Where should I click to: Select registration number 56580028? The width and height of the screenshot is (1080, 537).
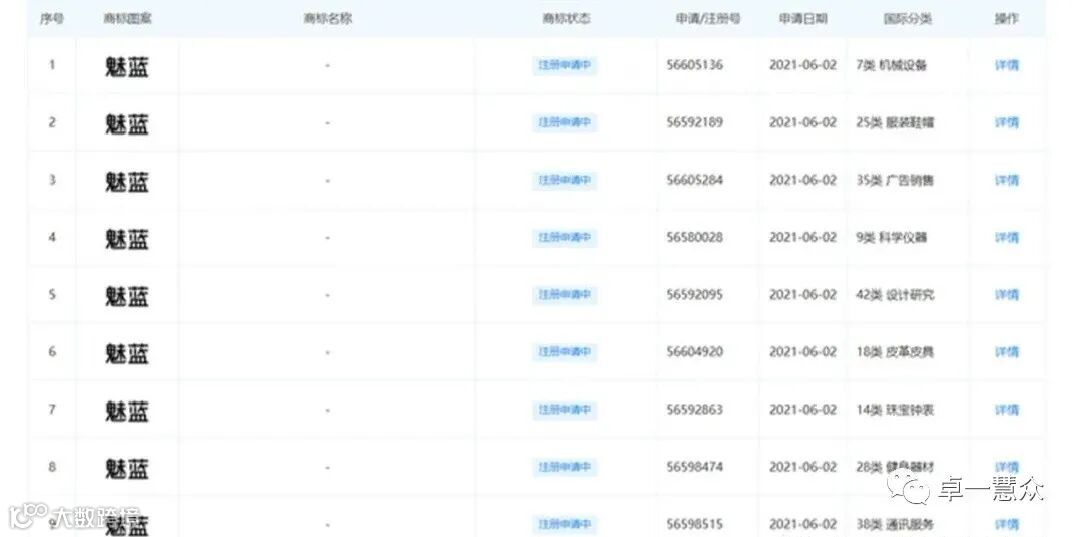pyautogui.click(x=695, y=238)
